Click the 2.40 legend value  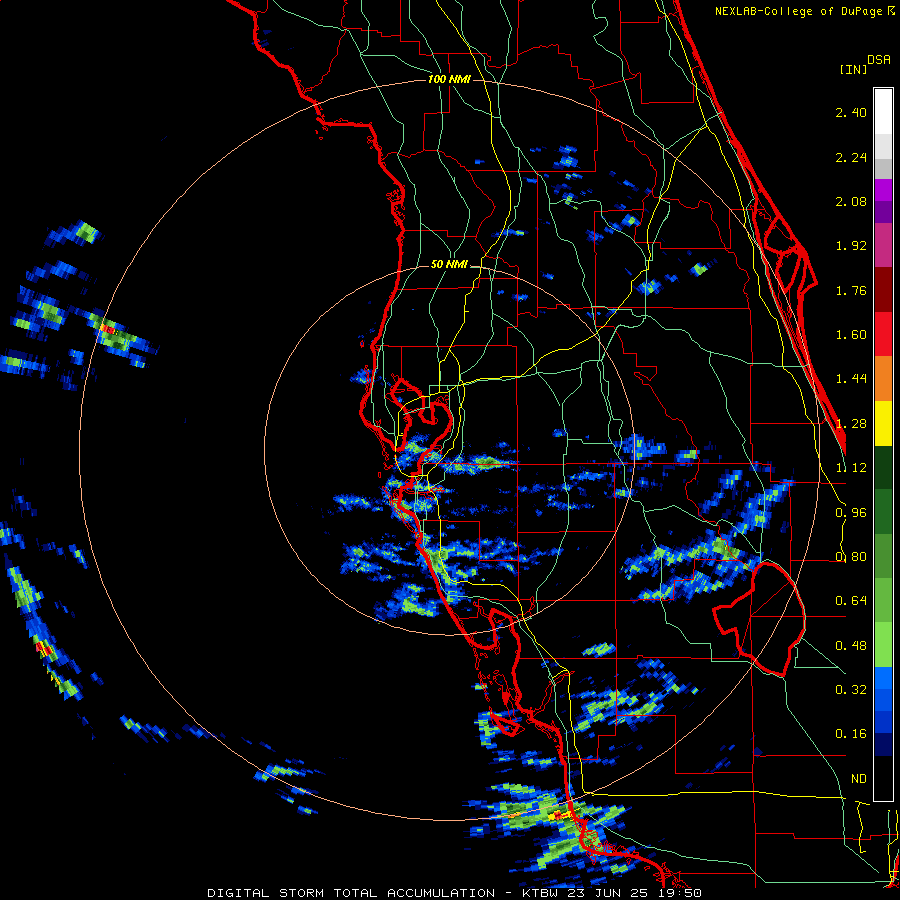(851, 112)
